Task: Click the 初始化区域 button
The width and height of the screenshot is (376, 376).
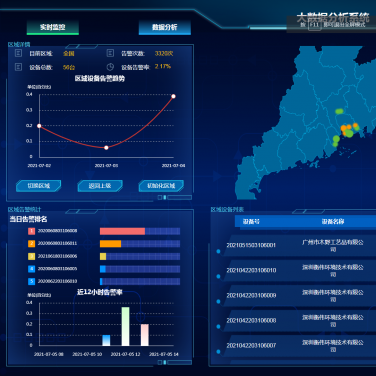Action: (161, 186)
